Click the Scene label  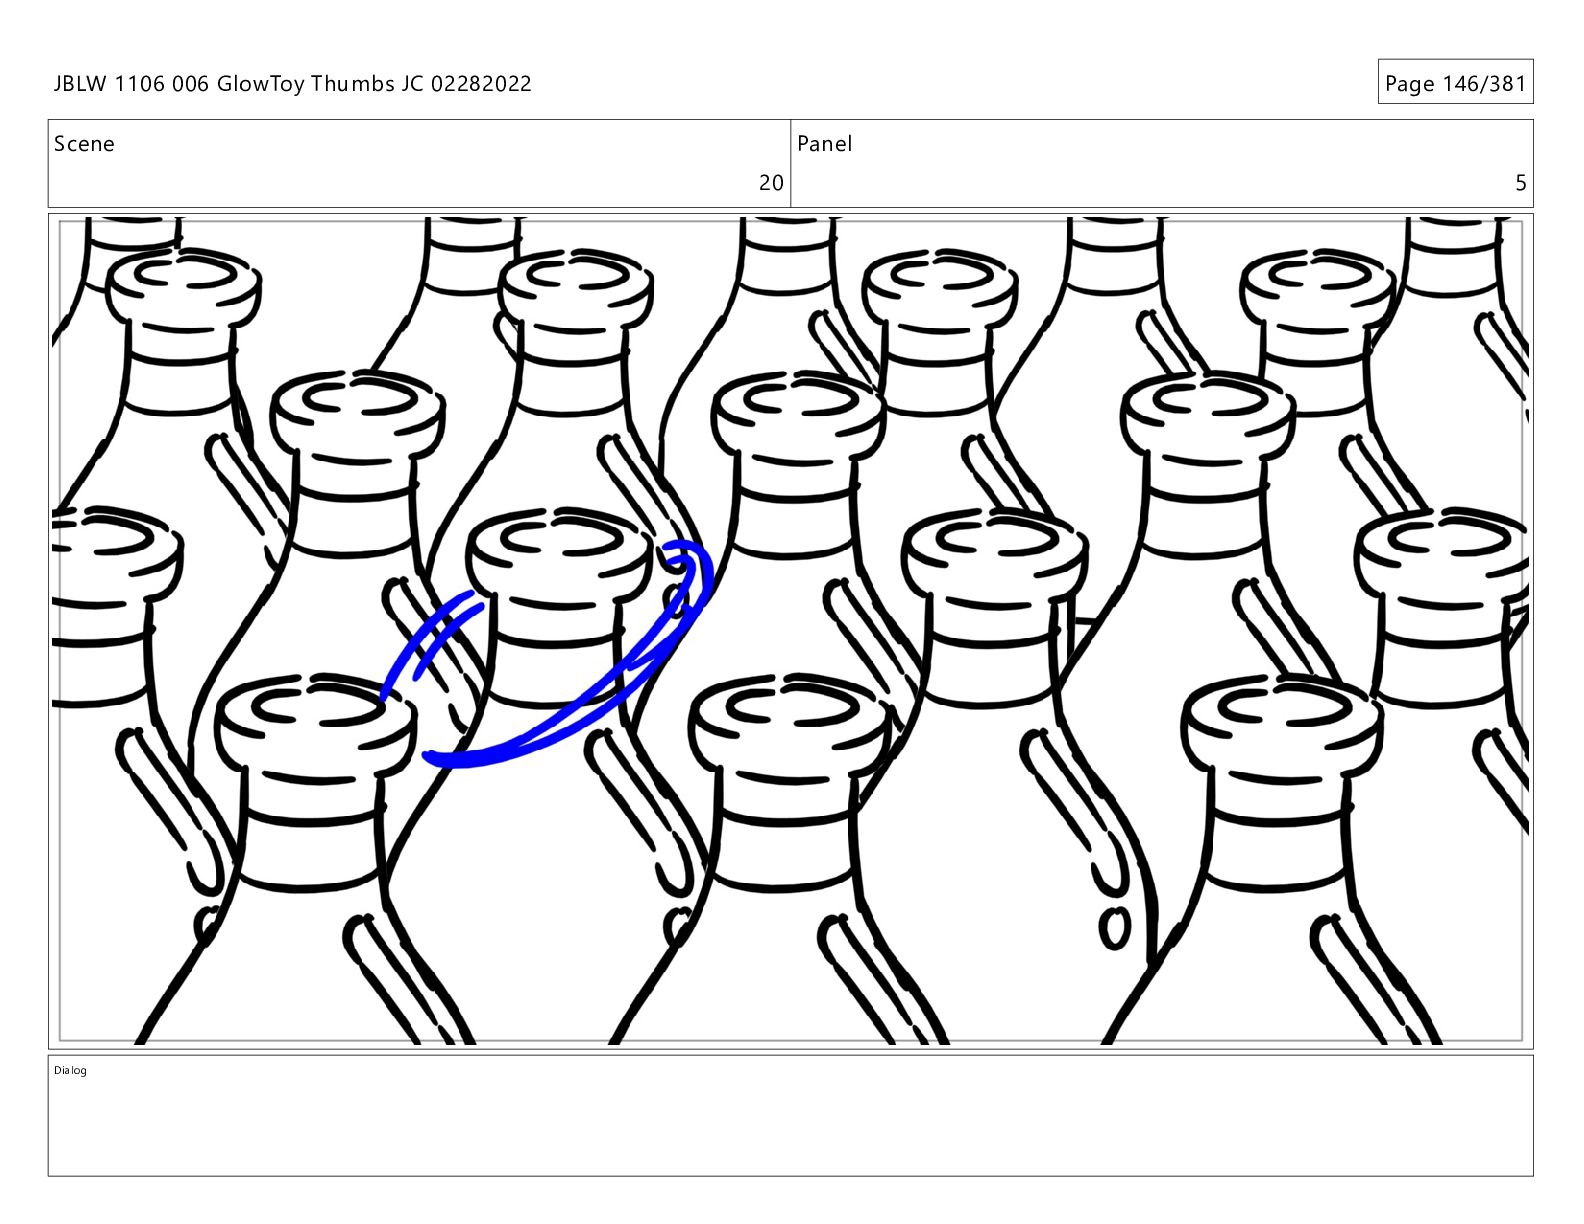click(x=84, y=144)
